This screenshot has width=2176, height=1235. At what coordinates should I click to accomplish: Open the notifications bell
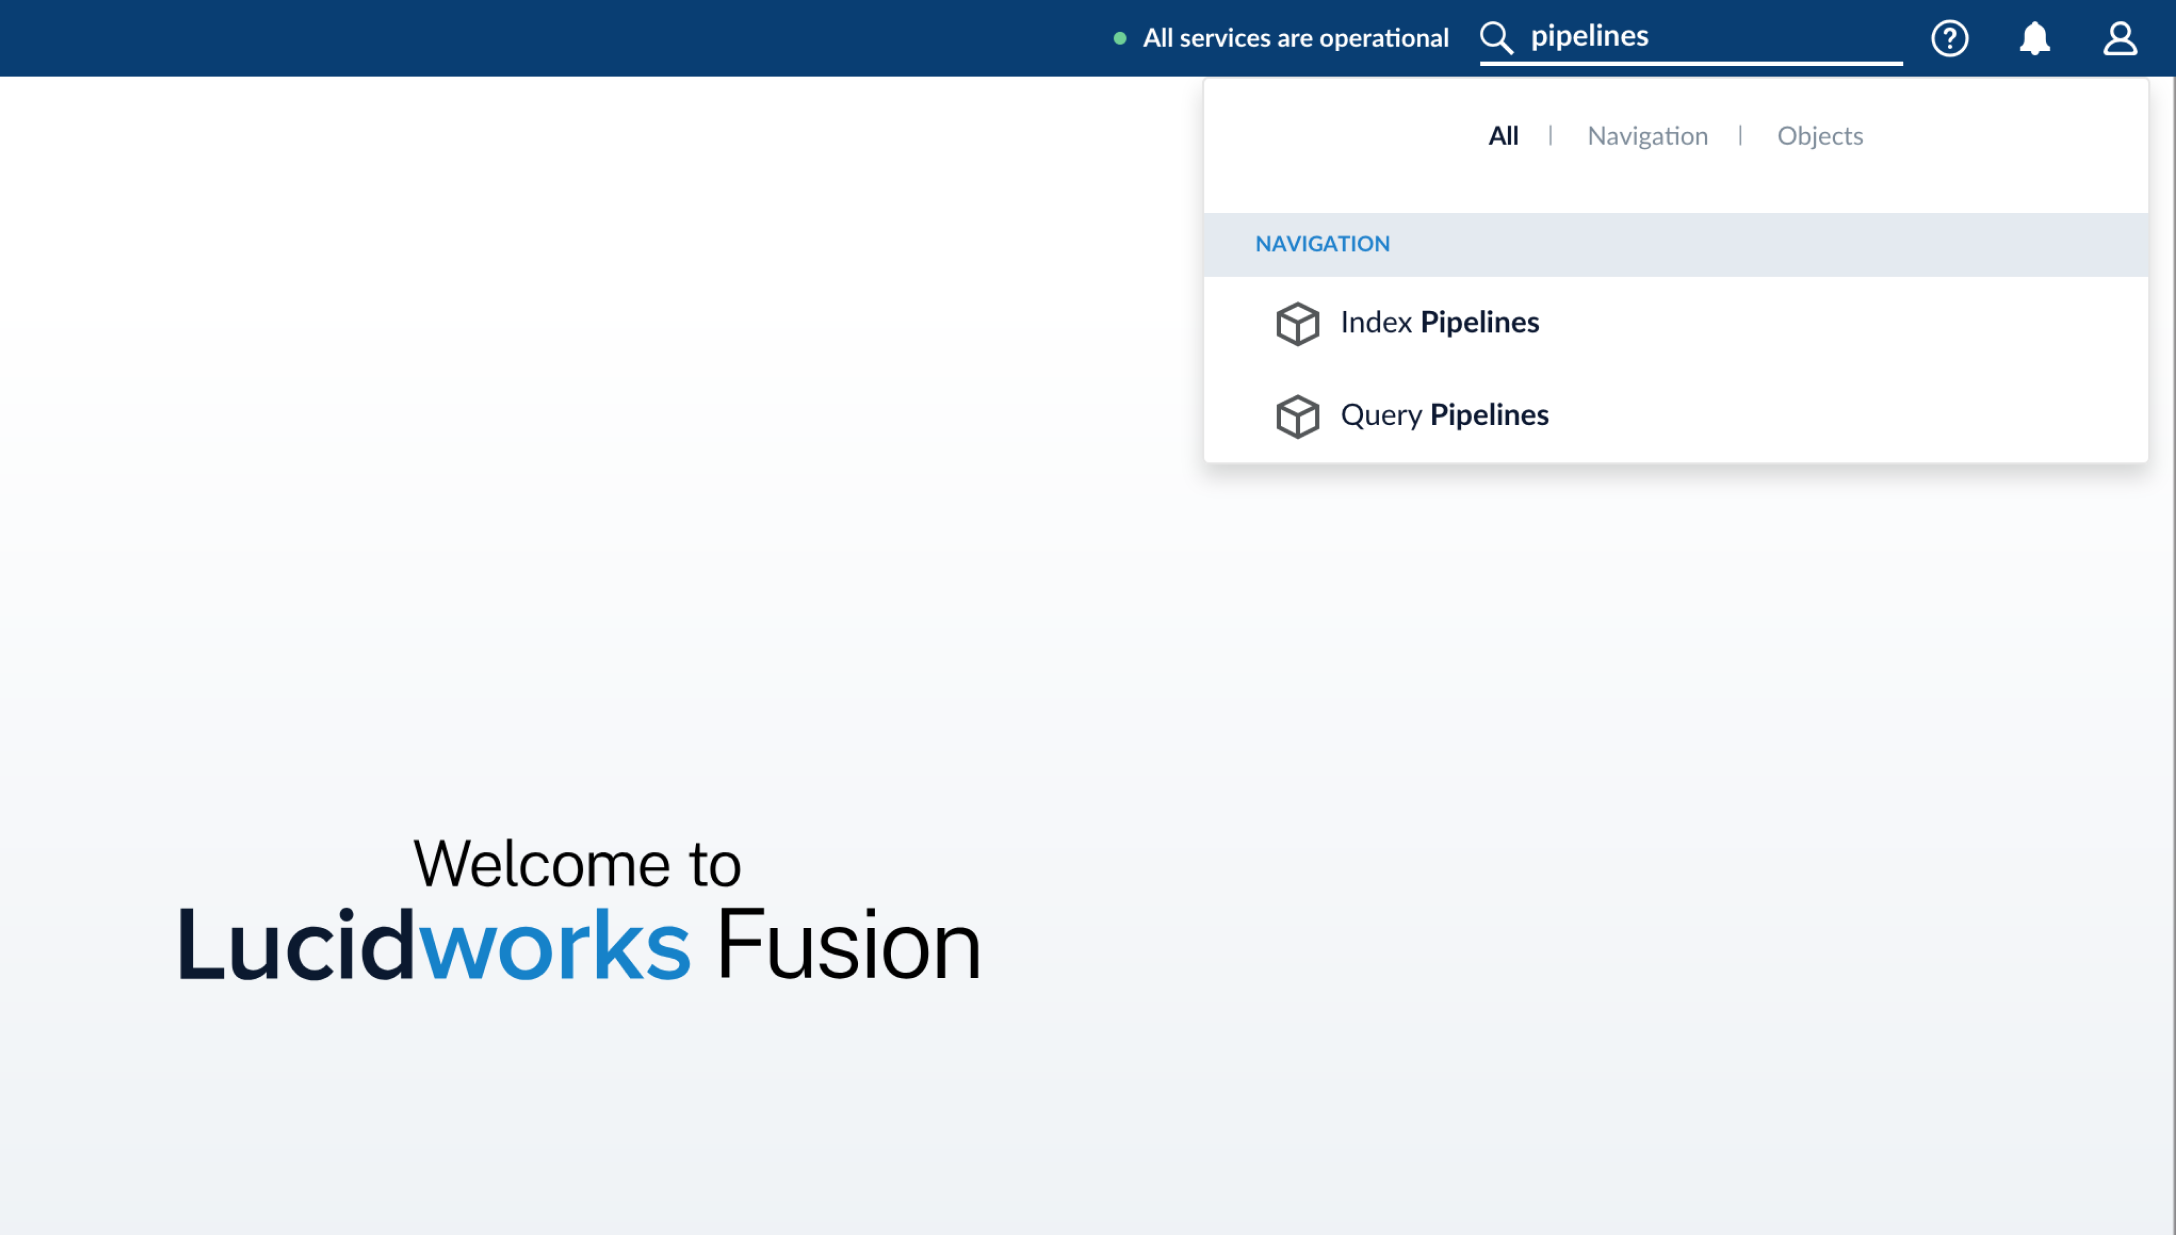point(2035,39)
